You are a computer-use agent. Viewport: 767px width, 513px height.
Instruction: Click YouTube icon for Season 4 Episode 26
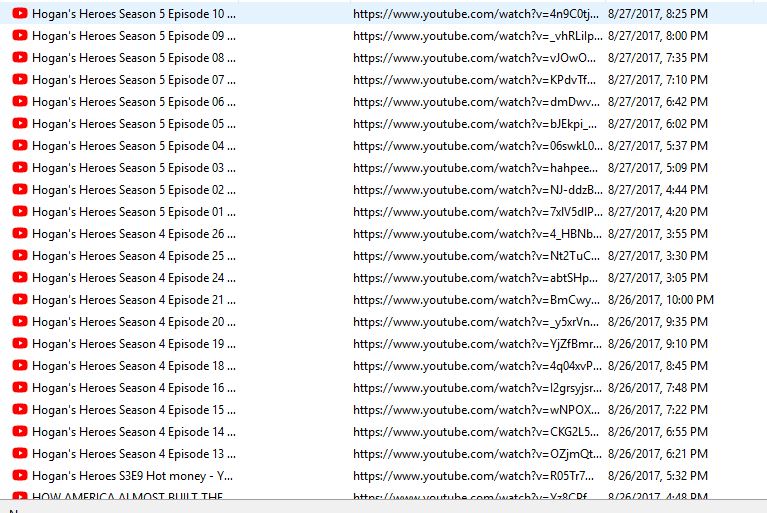20,233
